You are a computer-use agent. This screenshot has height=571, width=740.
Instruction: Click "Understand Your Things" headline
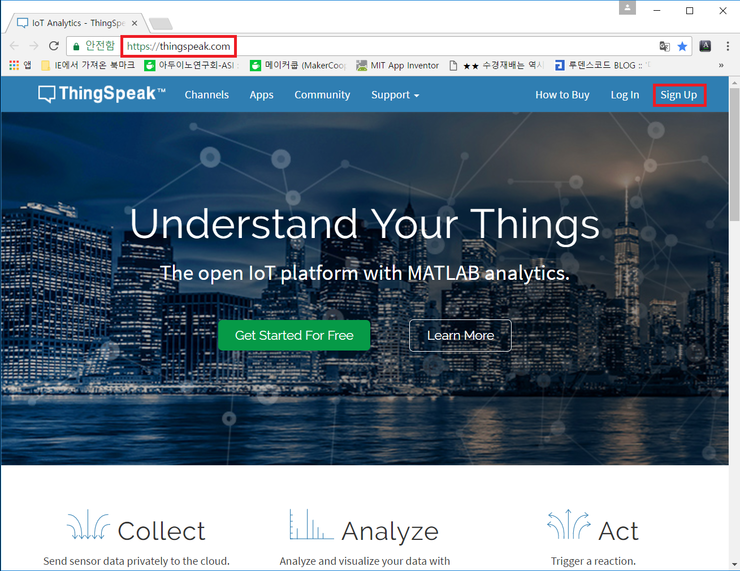[365, 225]
